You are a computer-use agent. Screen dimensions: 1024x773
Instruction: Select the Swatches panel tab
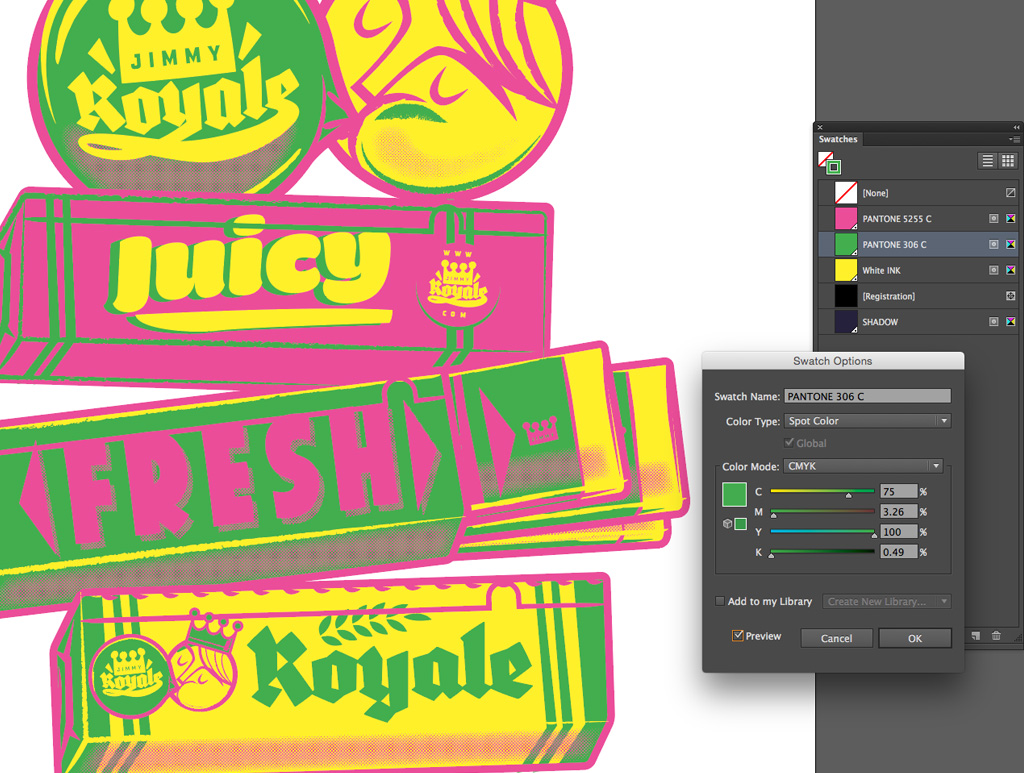[838, 140]
